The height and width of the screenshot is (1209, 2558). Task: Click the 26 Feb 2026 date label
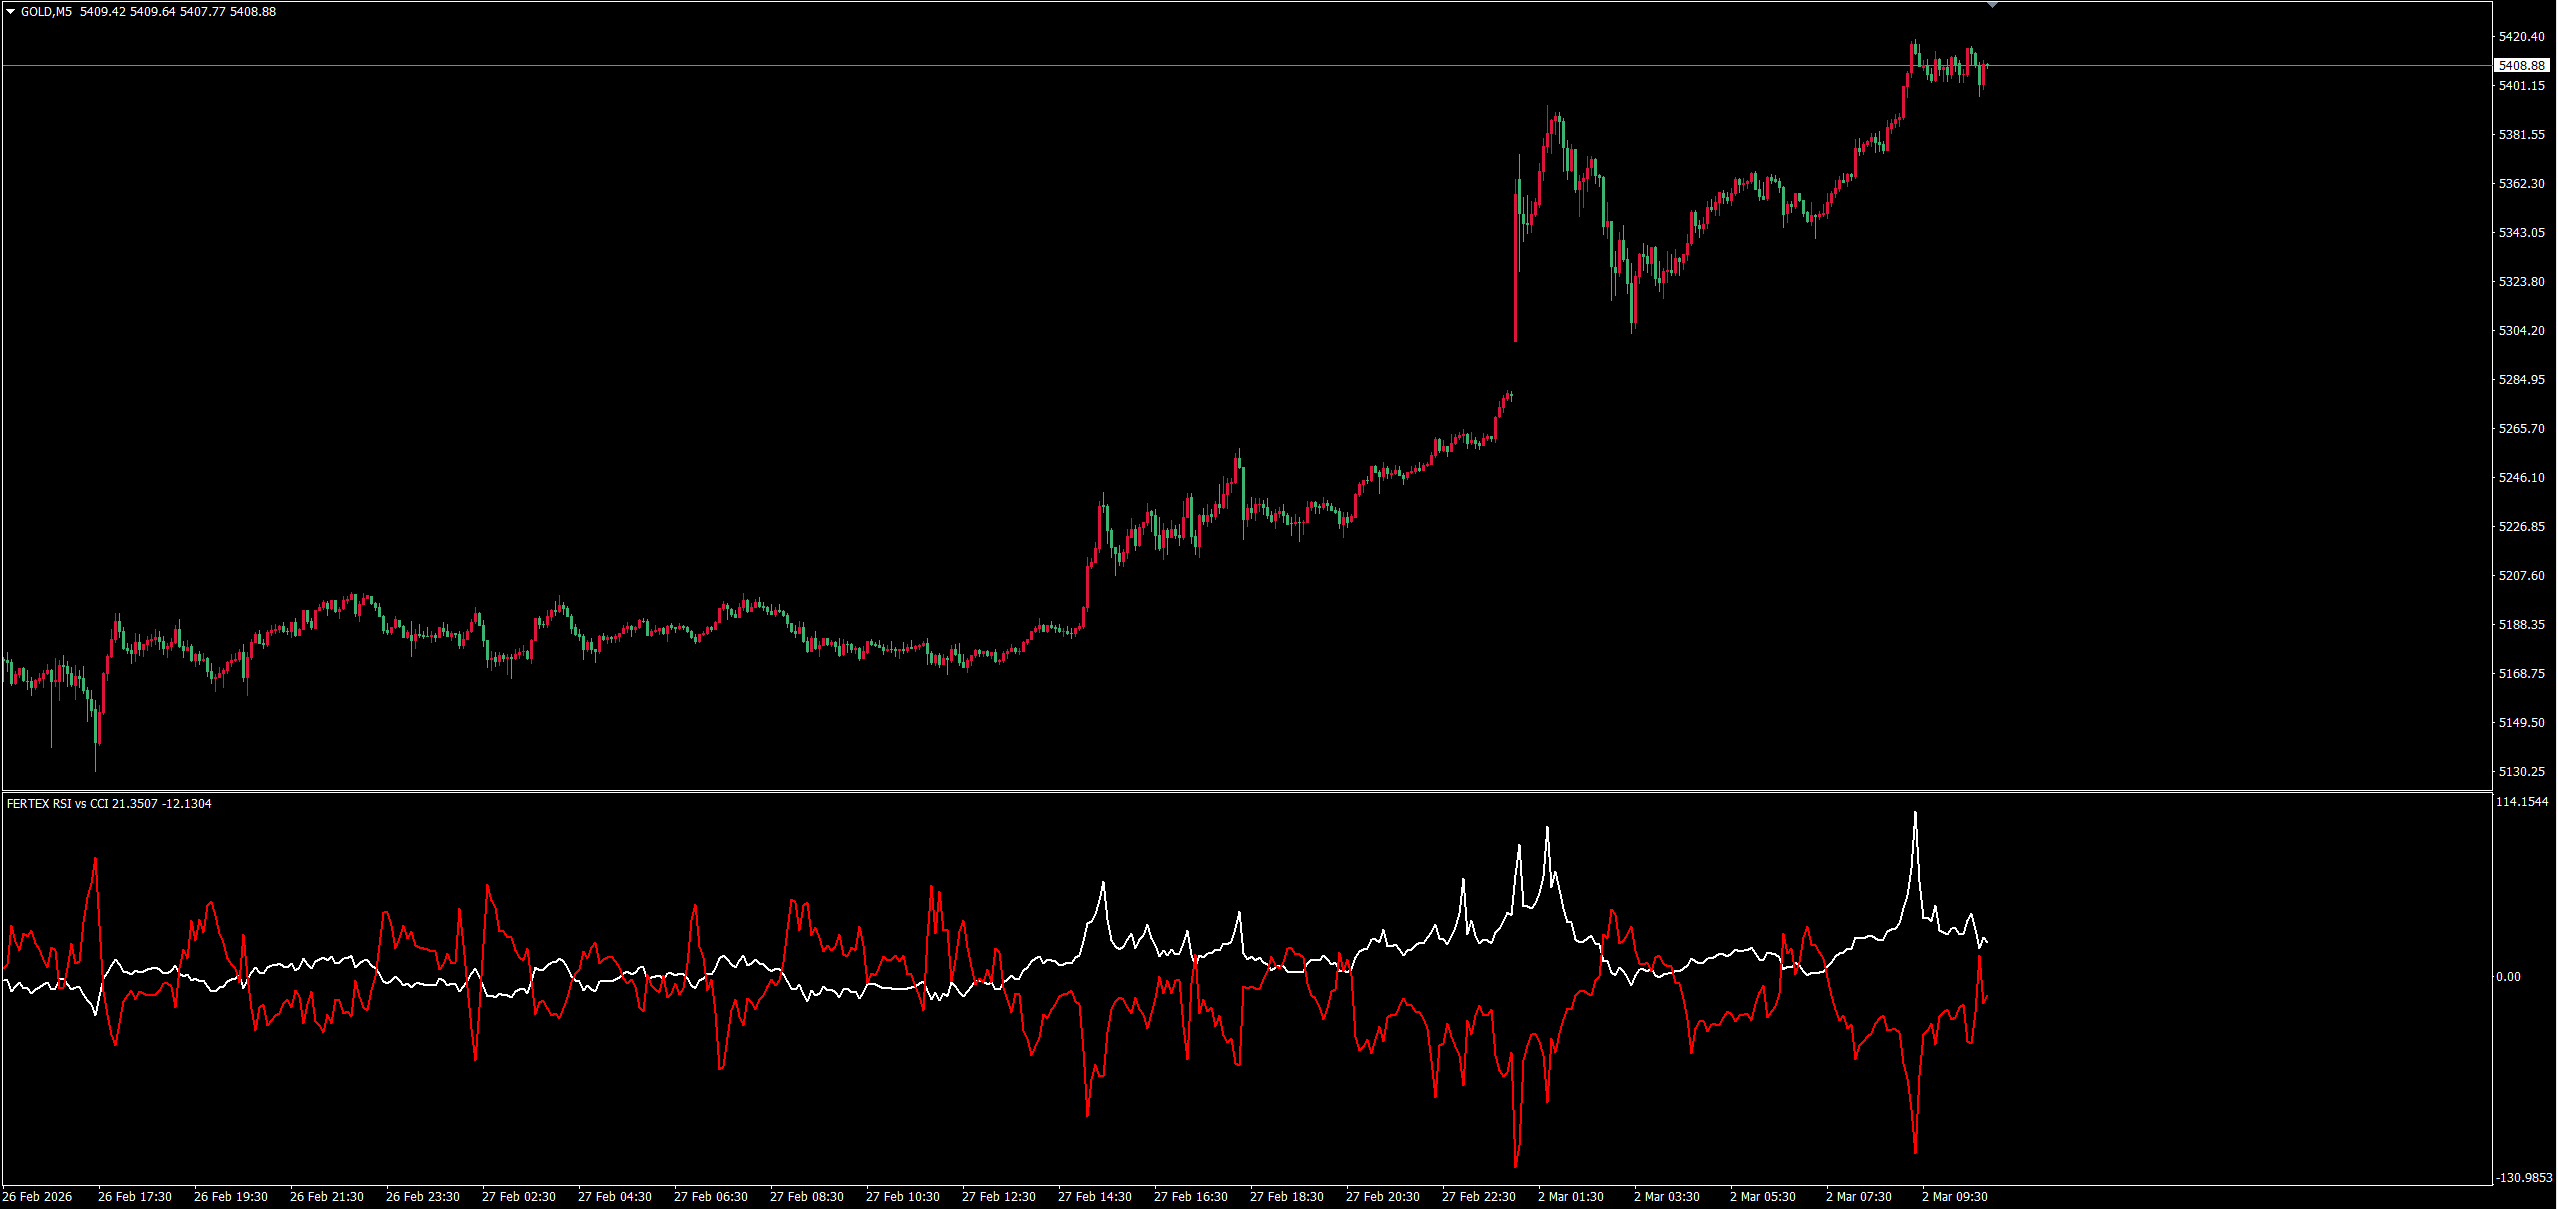37,1197
